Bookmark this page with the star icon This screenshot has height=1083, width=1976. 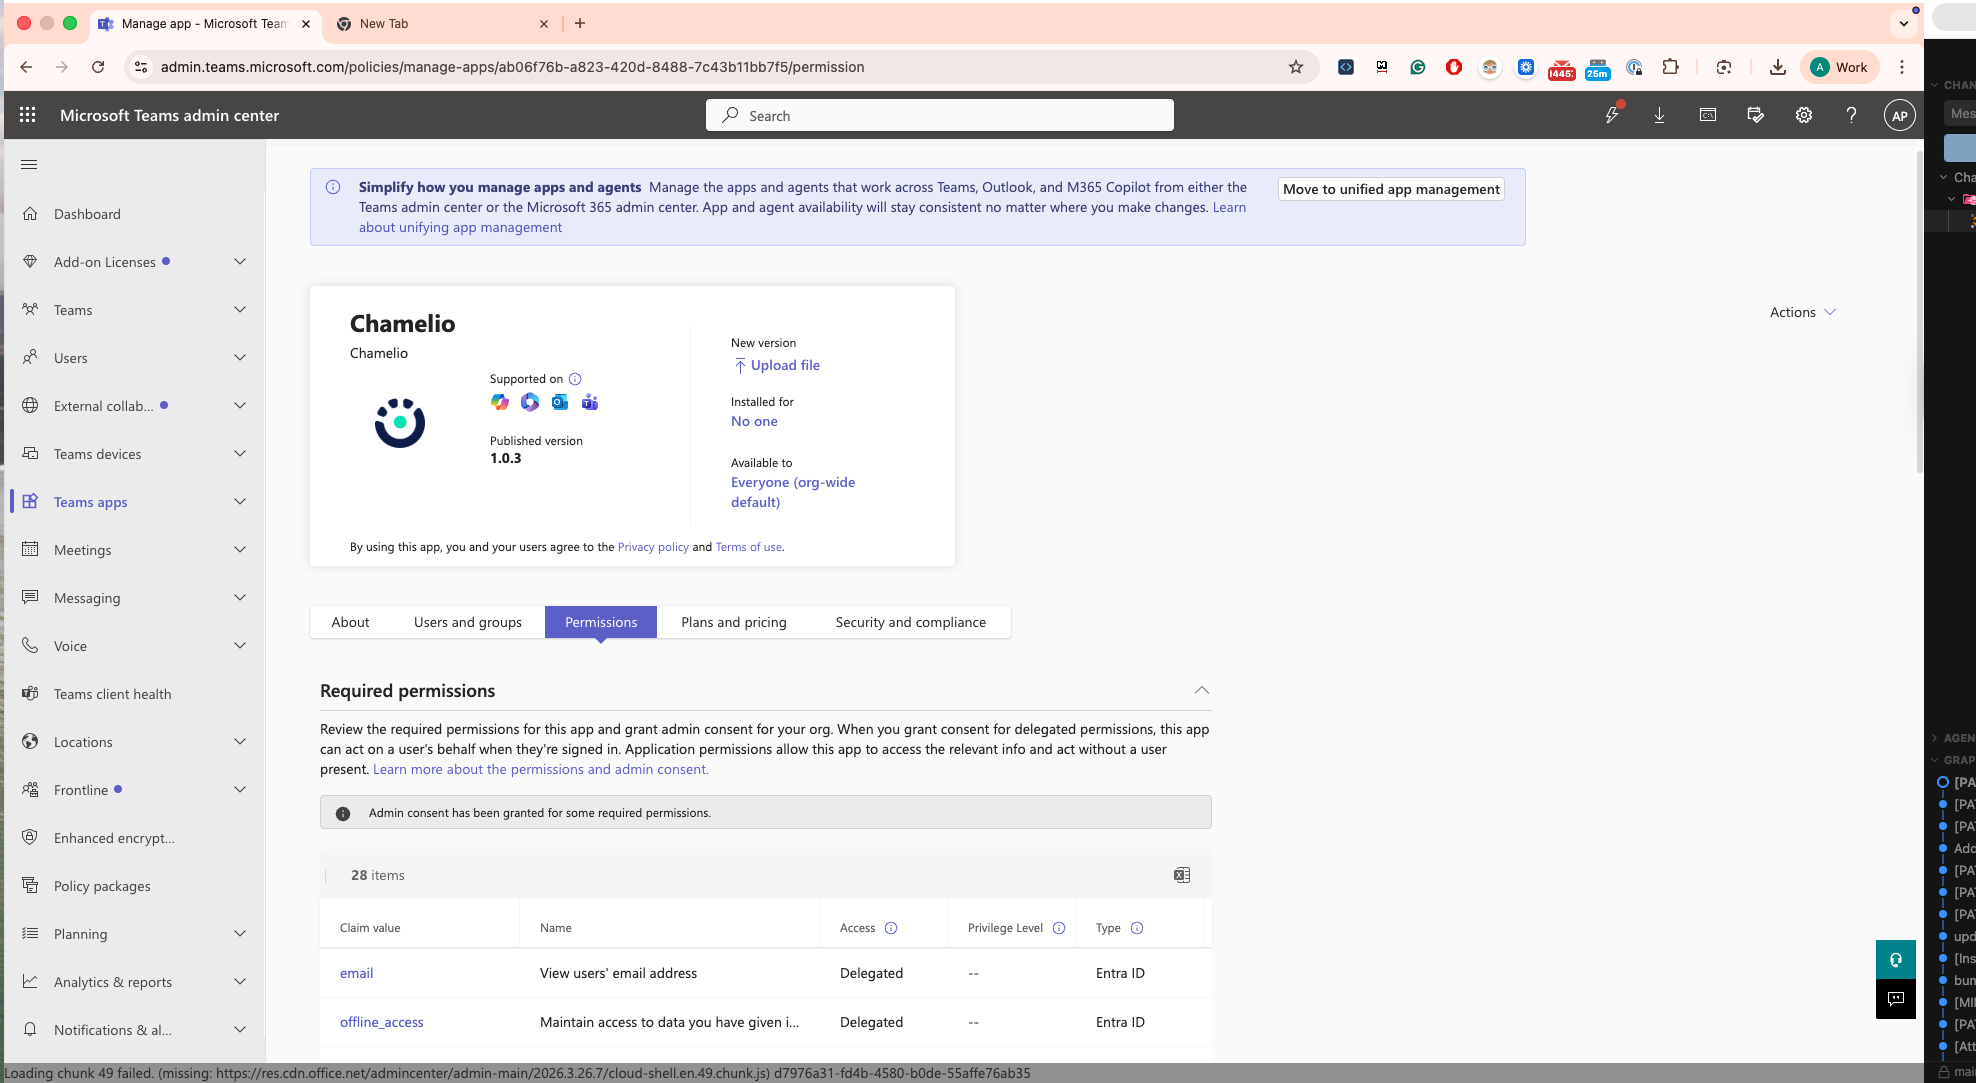tap(1296, 67)
